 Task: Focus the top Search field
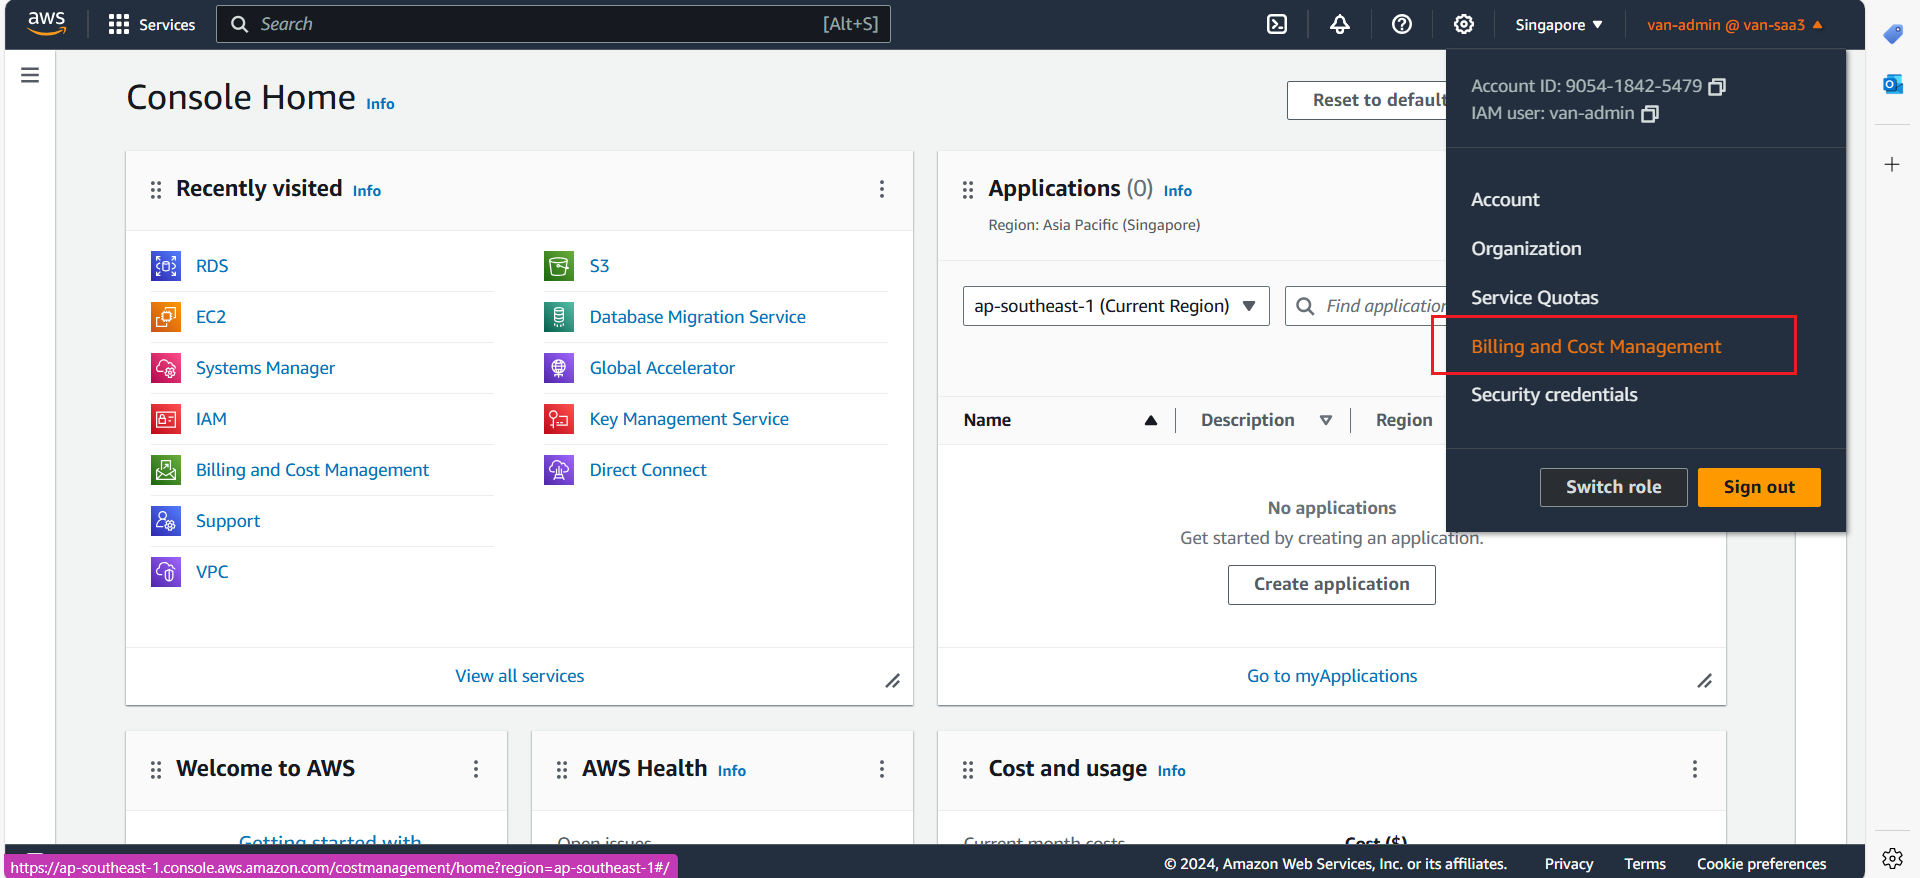(x=553, y=24)
